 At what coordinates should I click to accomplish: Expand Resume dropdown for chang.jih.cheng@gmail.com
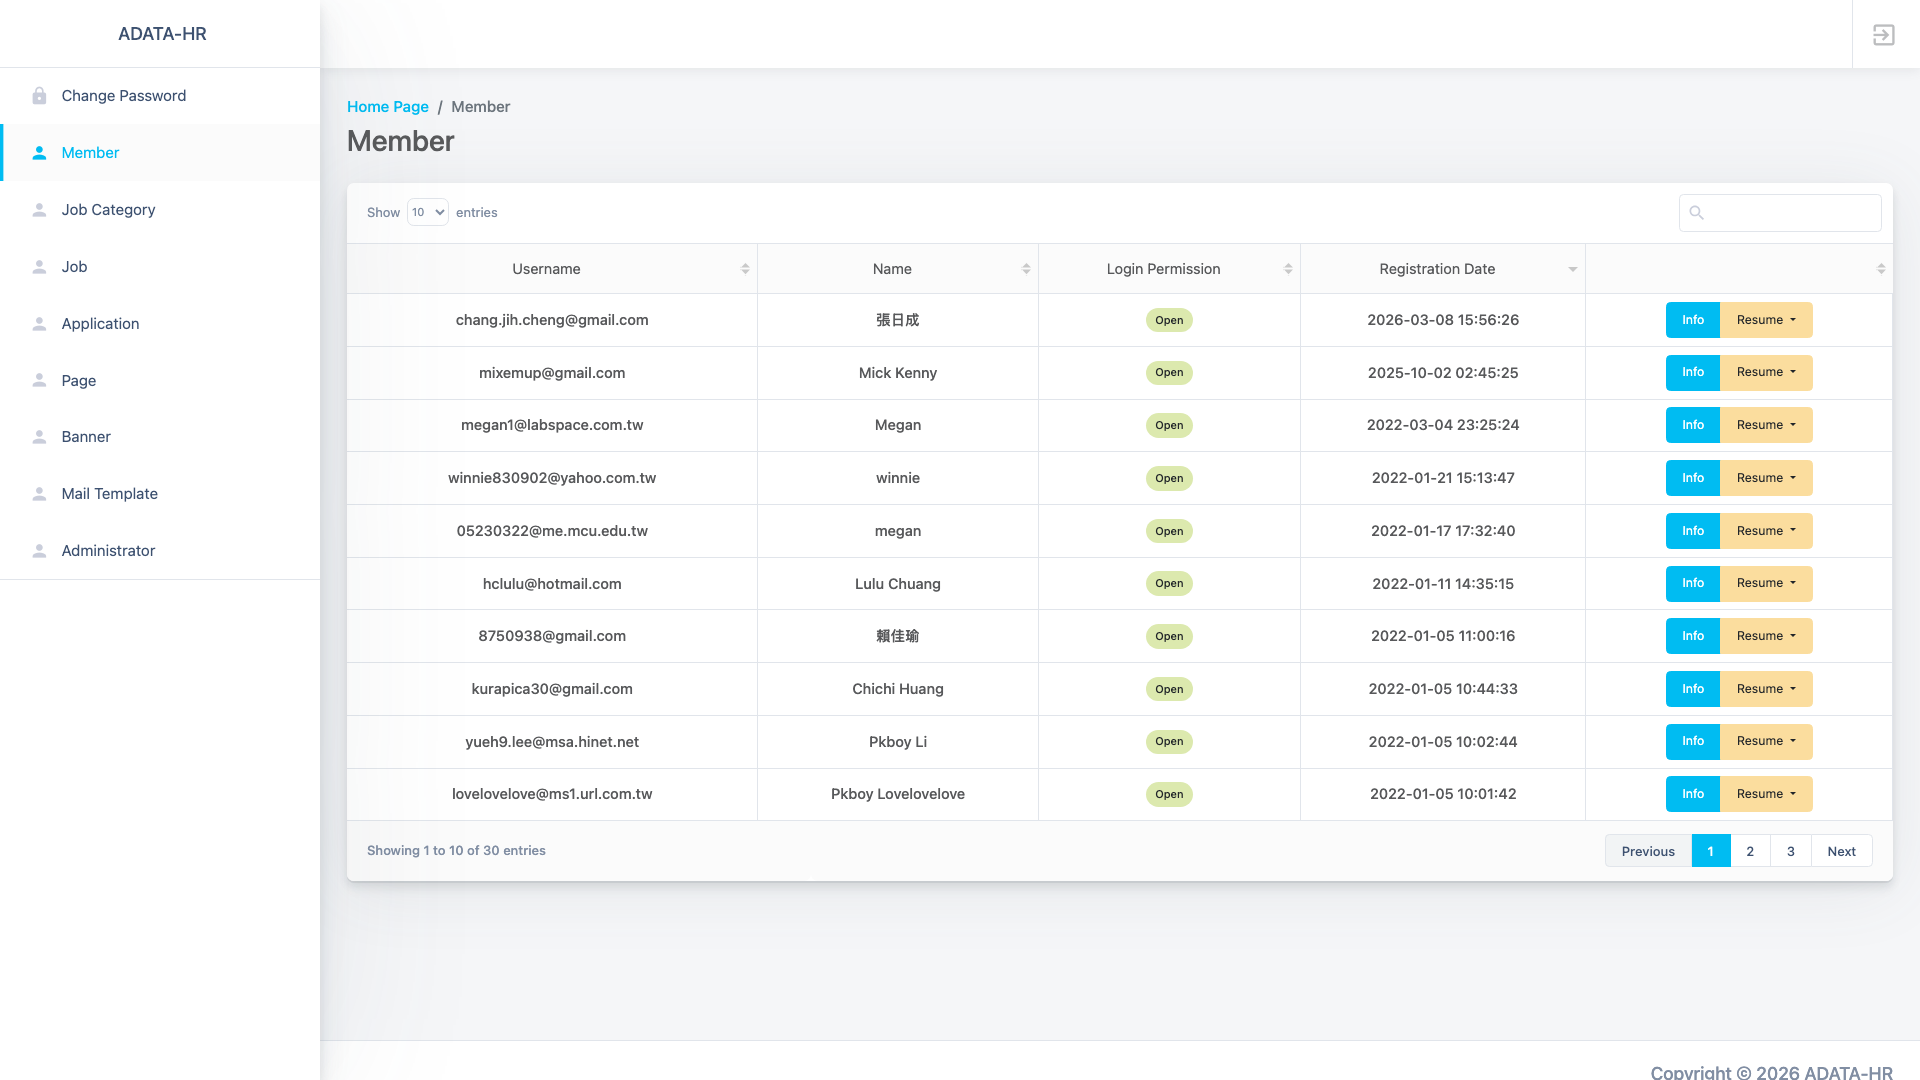pos(1766,320)
